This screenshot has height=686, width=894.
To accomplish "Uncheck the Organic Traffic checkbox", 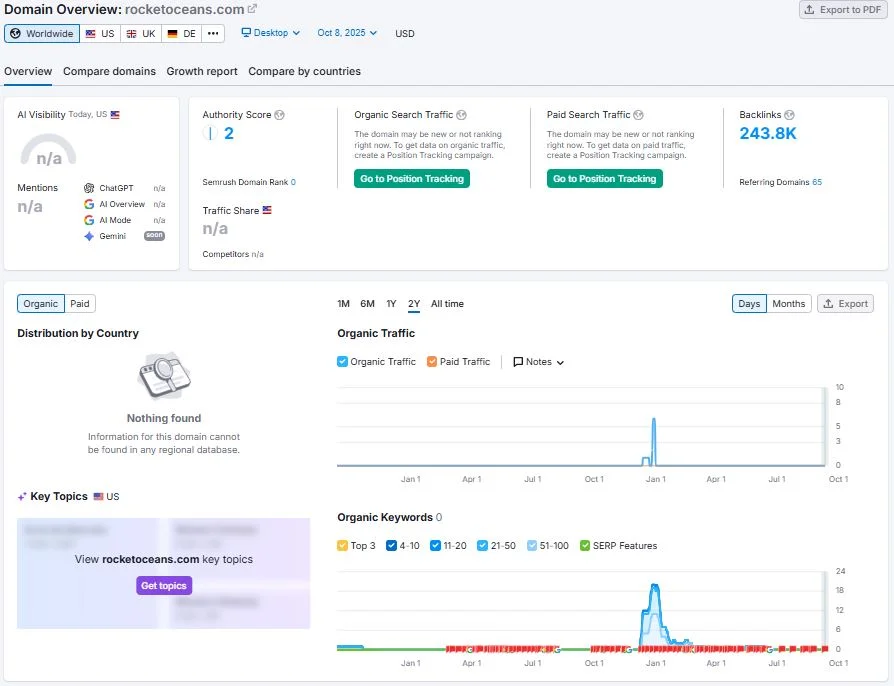I will [x=343, y=362].
